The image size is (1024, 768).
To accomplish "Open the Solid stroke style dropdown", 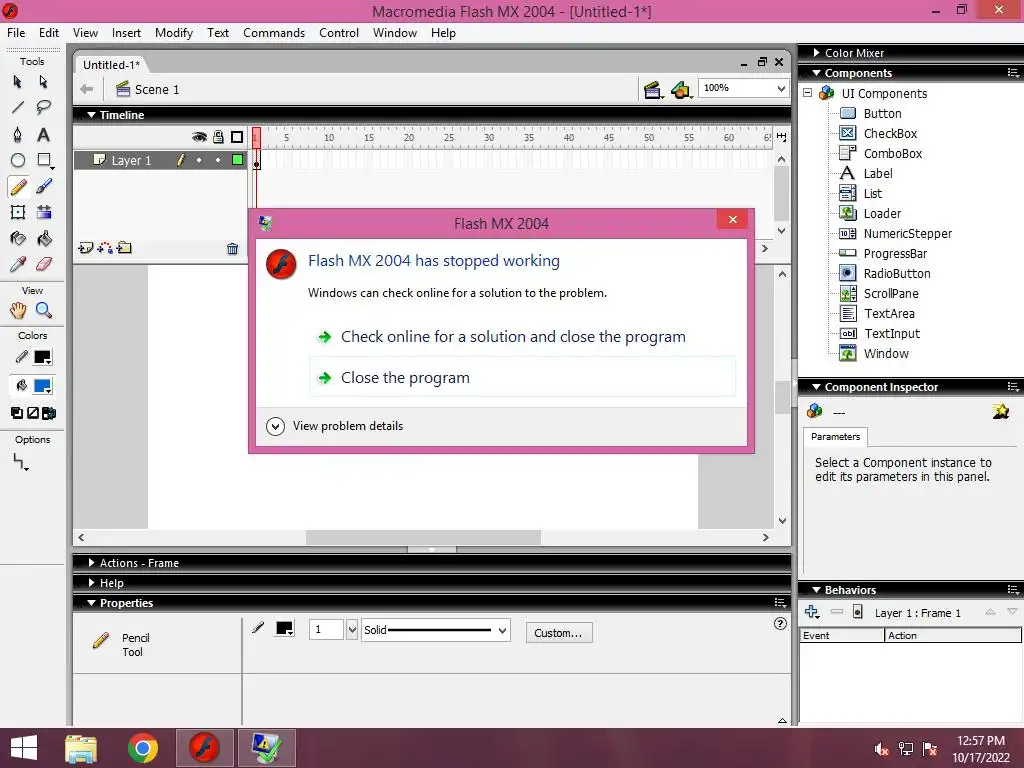I will (502, 630).
